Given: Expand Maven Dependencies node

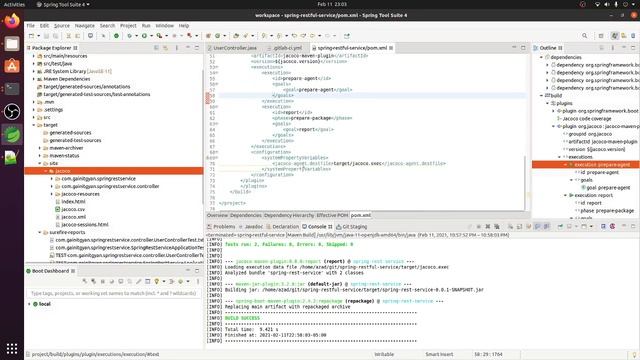Looking at the screenshot, I should click(x=34, y=79).
